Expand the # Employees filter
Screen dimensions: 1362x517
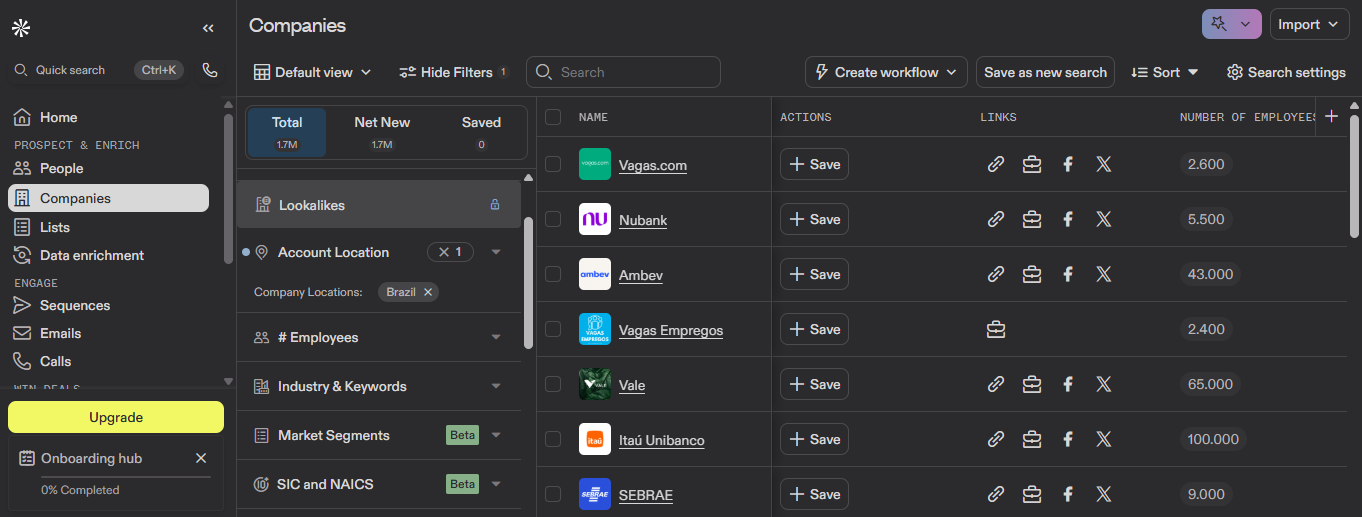point(496,337)
